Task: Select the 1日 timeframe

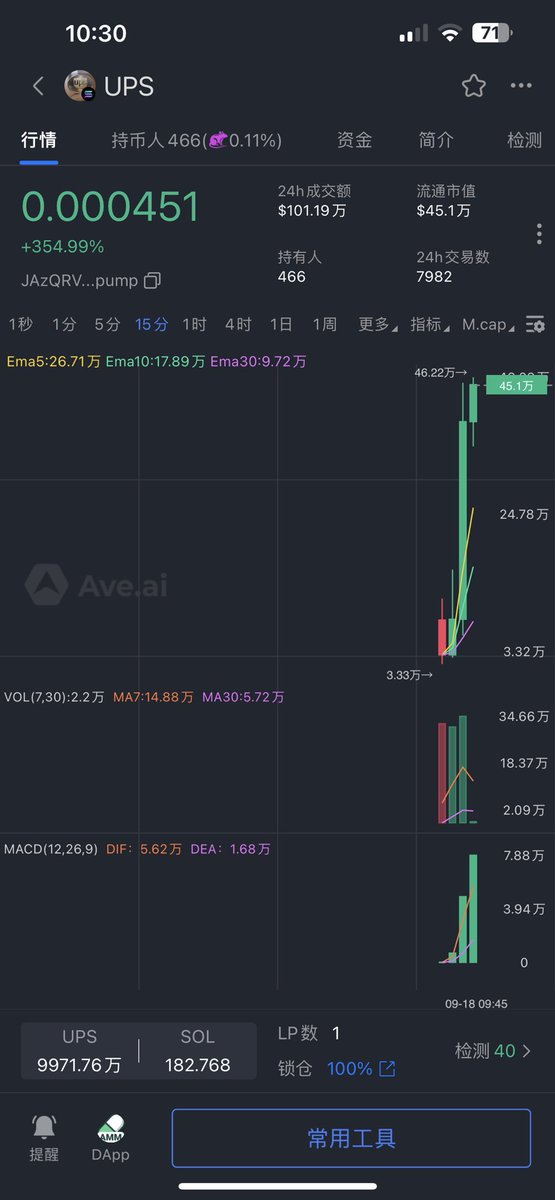Action: 281,324
